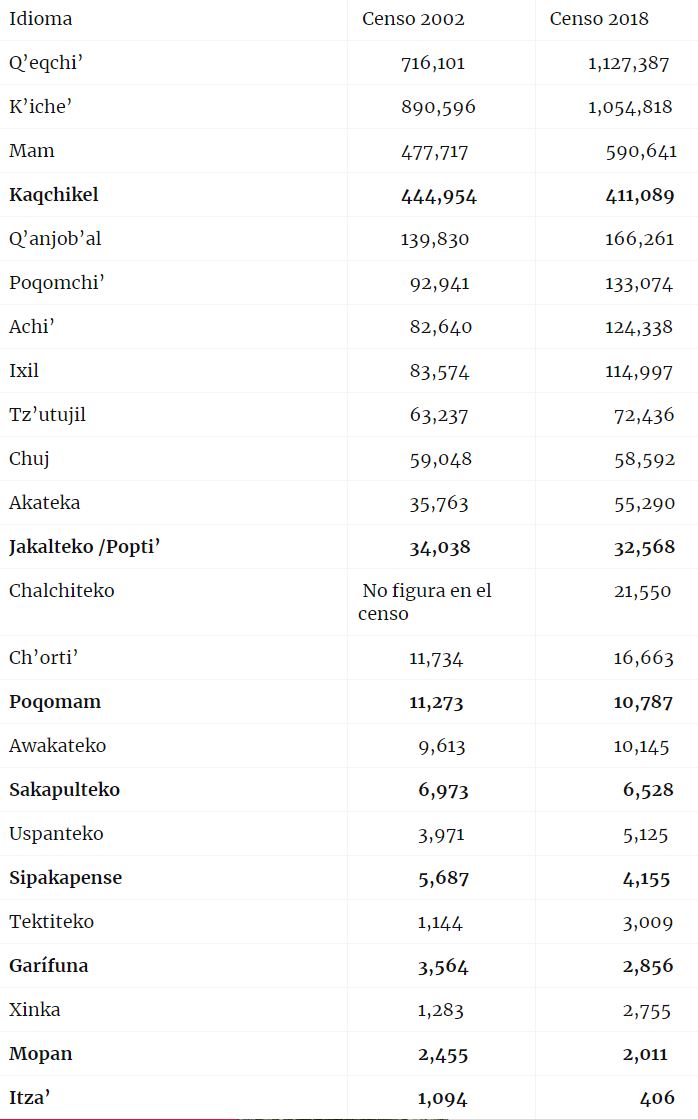Select the Xinka 2018 value 2,755
The width and height of the screenshot is (698, 1120).
648,1010
